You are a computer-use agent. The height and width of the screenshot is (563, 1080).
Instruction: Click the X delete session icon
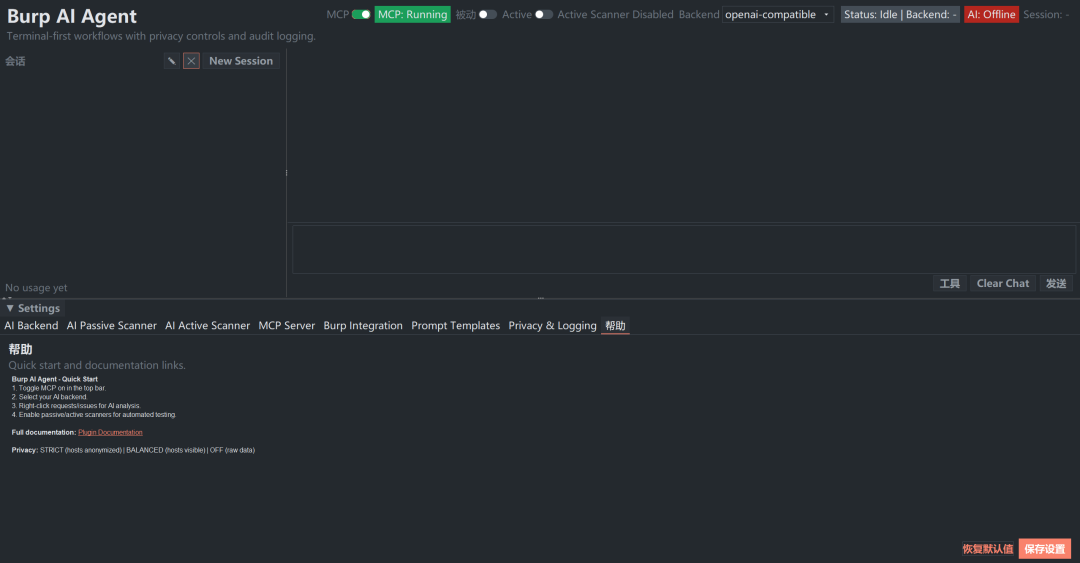tap(191, 61)
